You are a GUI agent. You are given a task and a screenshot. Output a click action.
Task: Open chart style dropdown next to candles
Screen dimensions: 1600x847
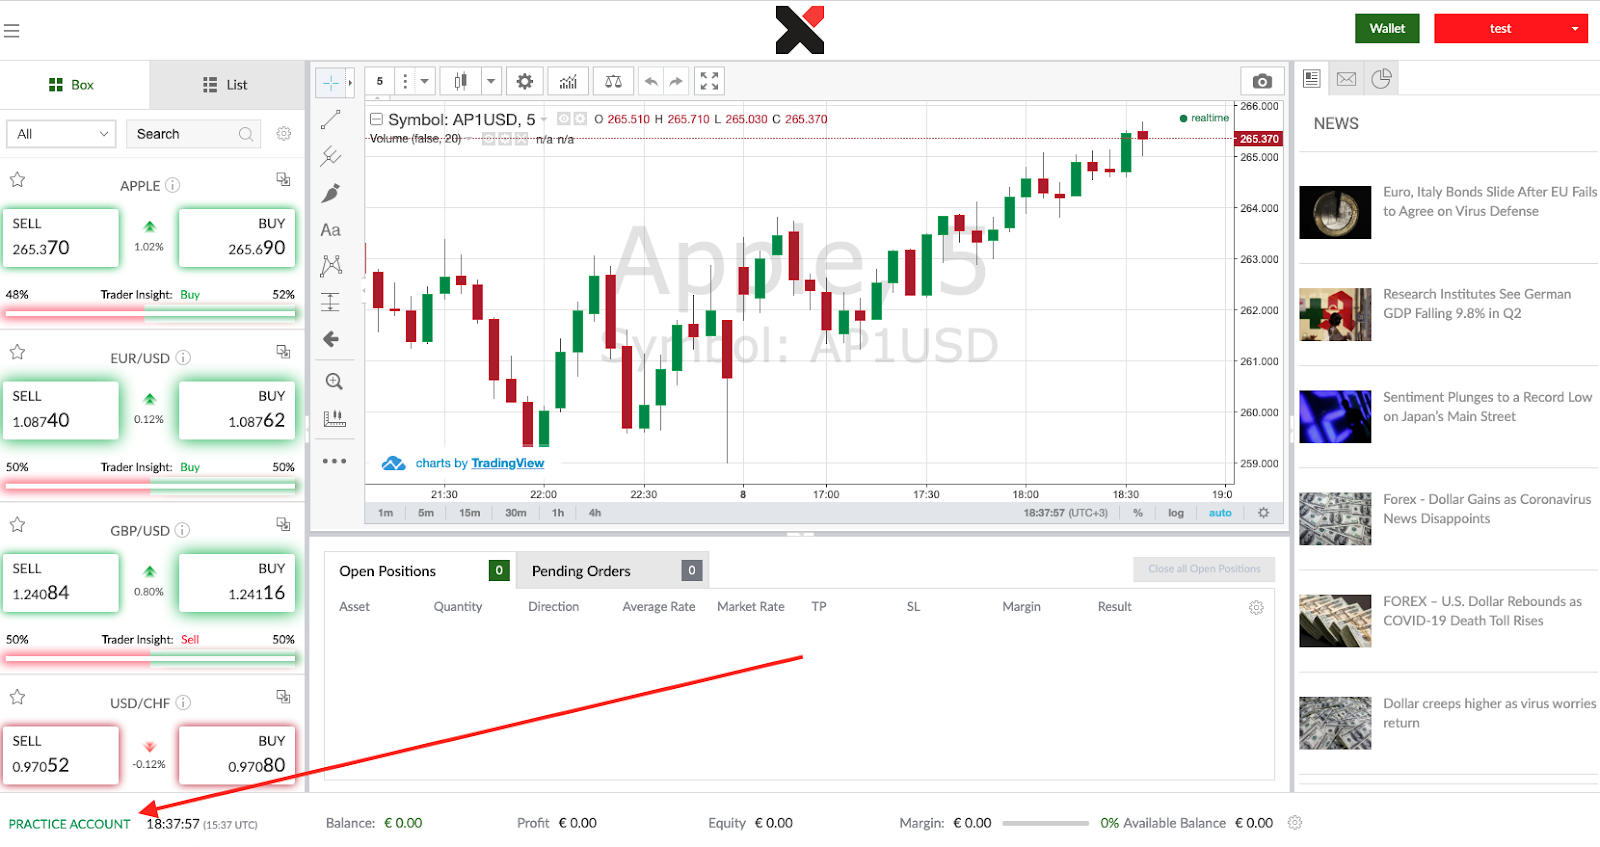pyautogui.click(x=491, y=81)
